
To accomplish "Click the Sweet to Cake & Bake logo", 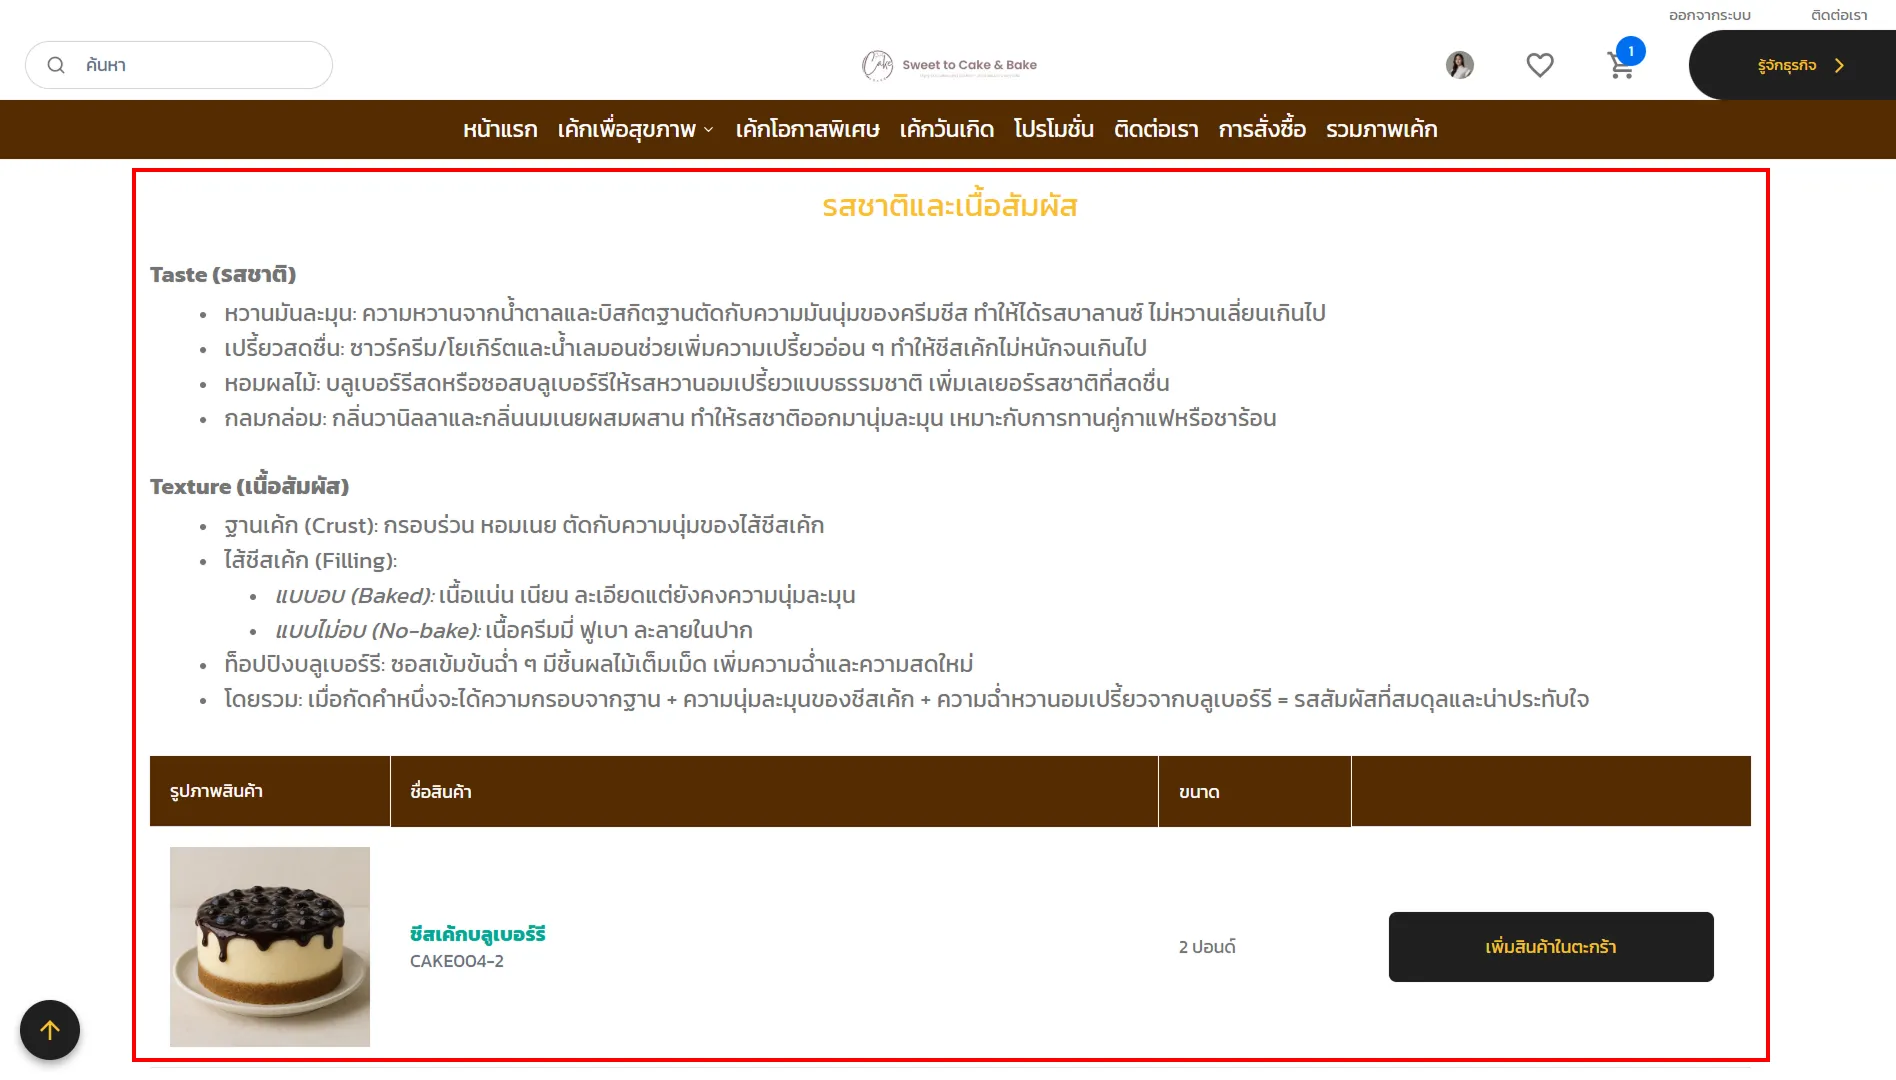I will (949, 65).
